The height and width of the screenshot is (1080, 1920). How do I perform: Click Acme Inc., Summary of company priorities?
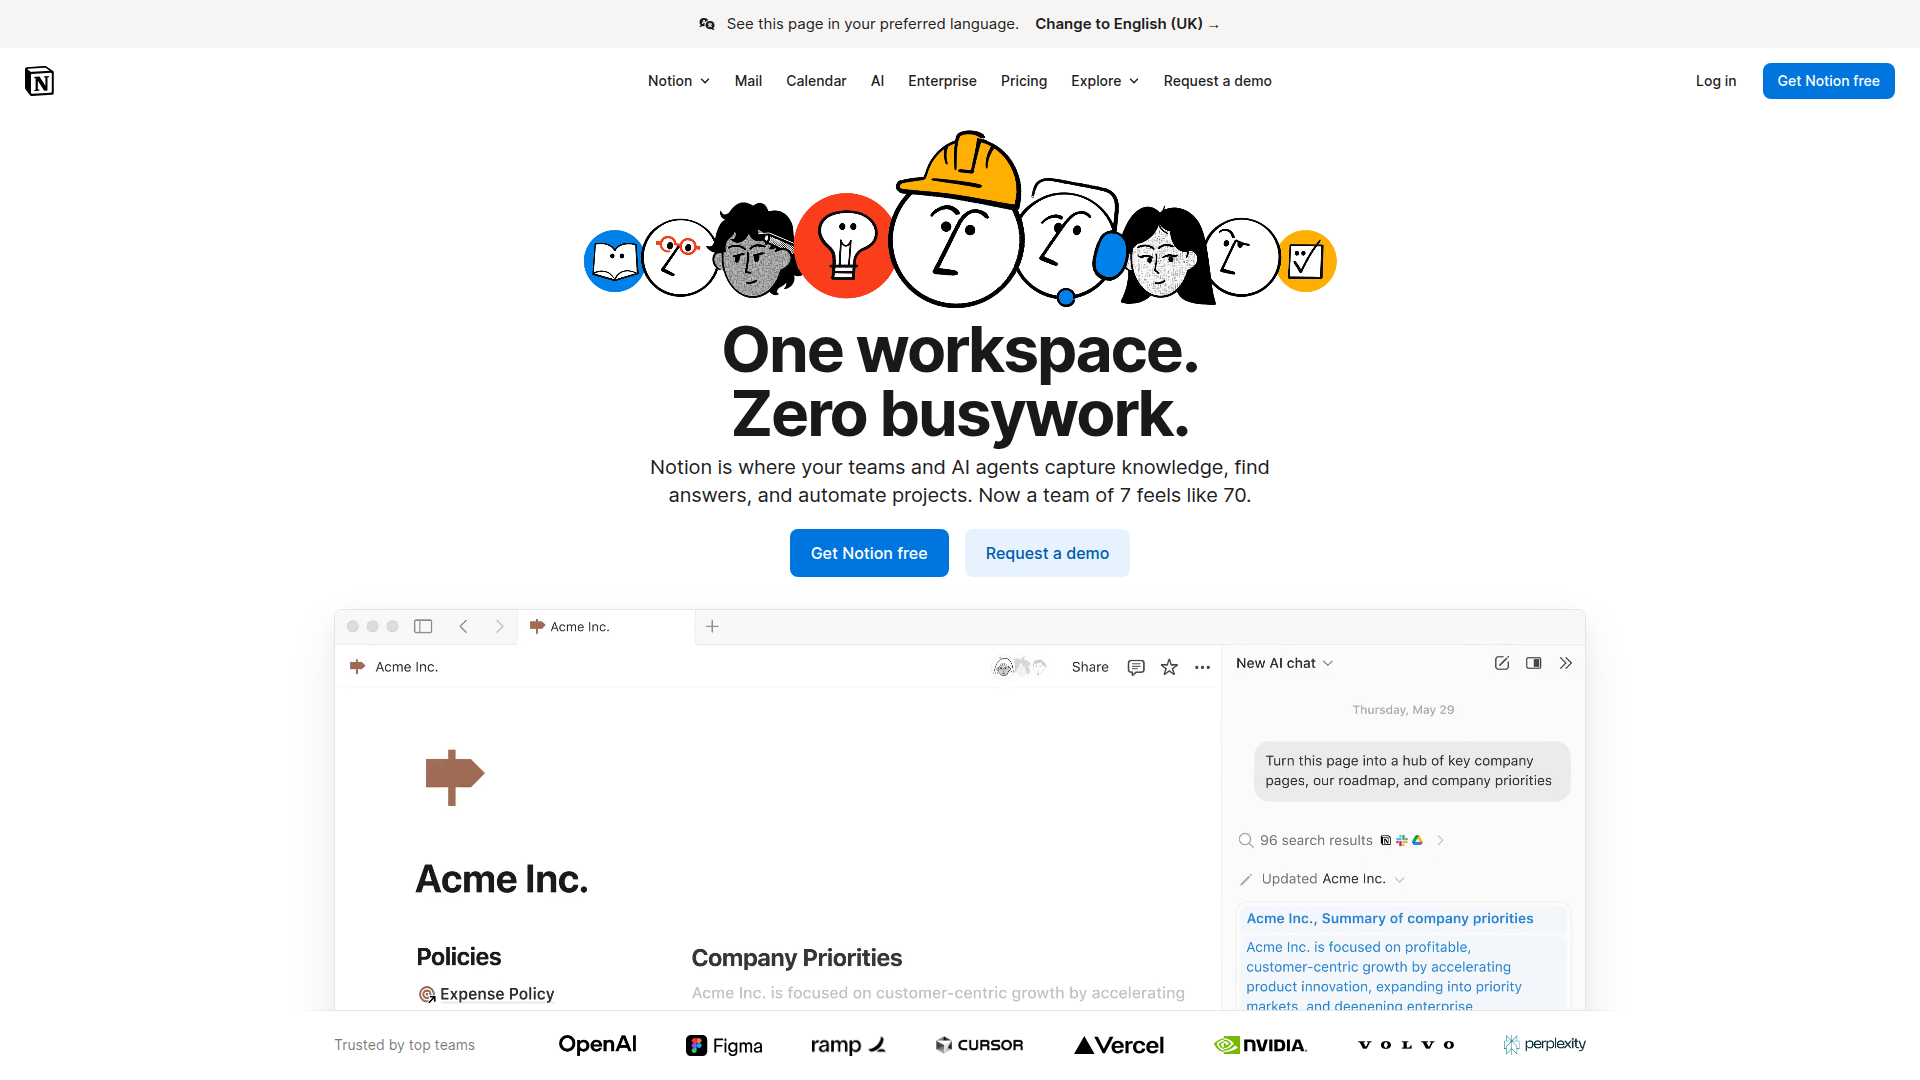[1390, 918]
